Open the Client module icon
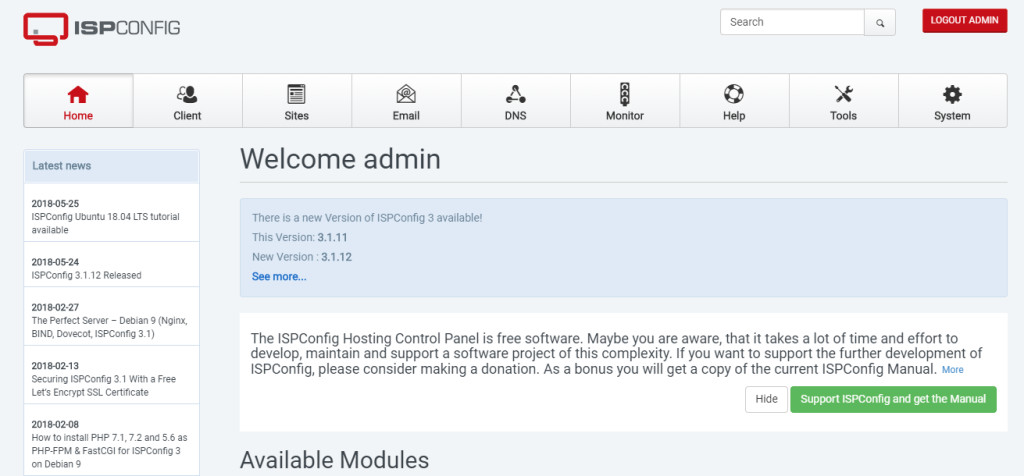This screenshot has width=1024, height=476. click(187, 94)
